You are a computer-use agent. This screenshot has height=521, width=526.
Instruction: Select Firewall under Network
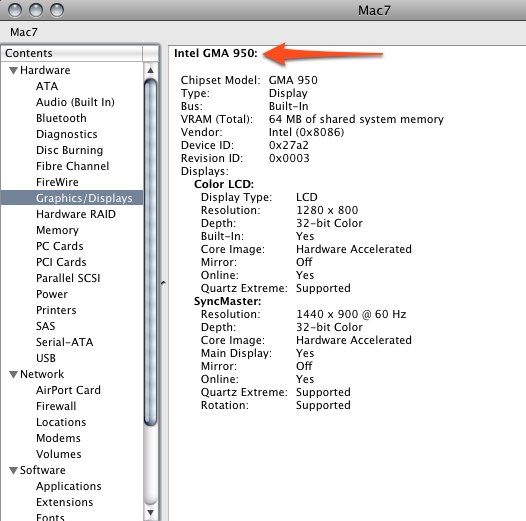(56, 406)
